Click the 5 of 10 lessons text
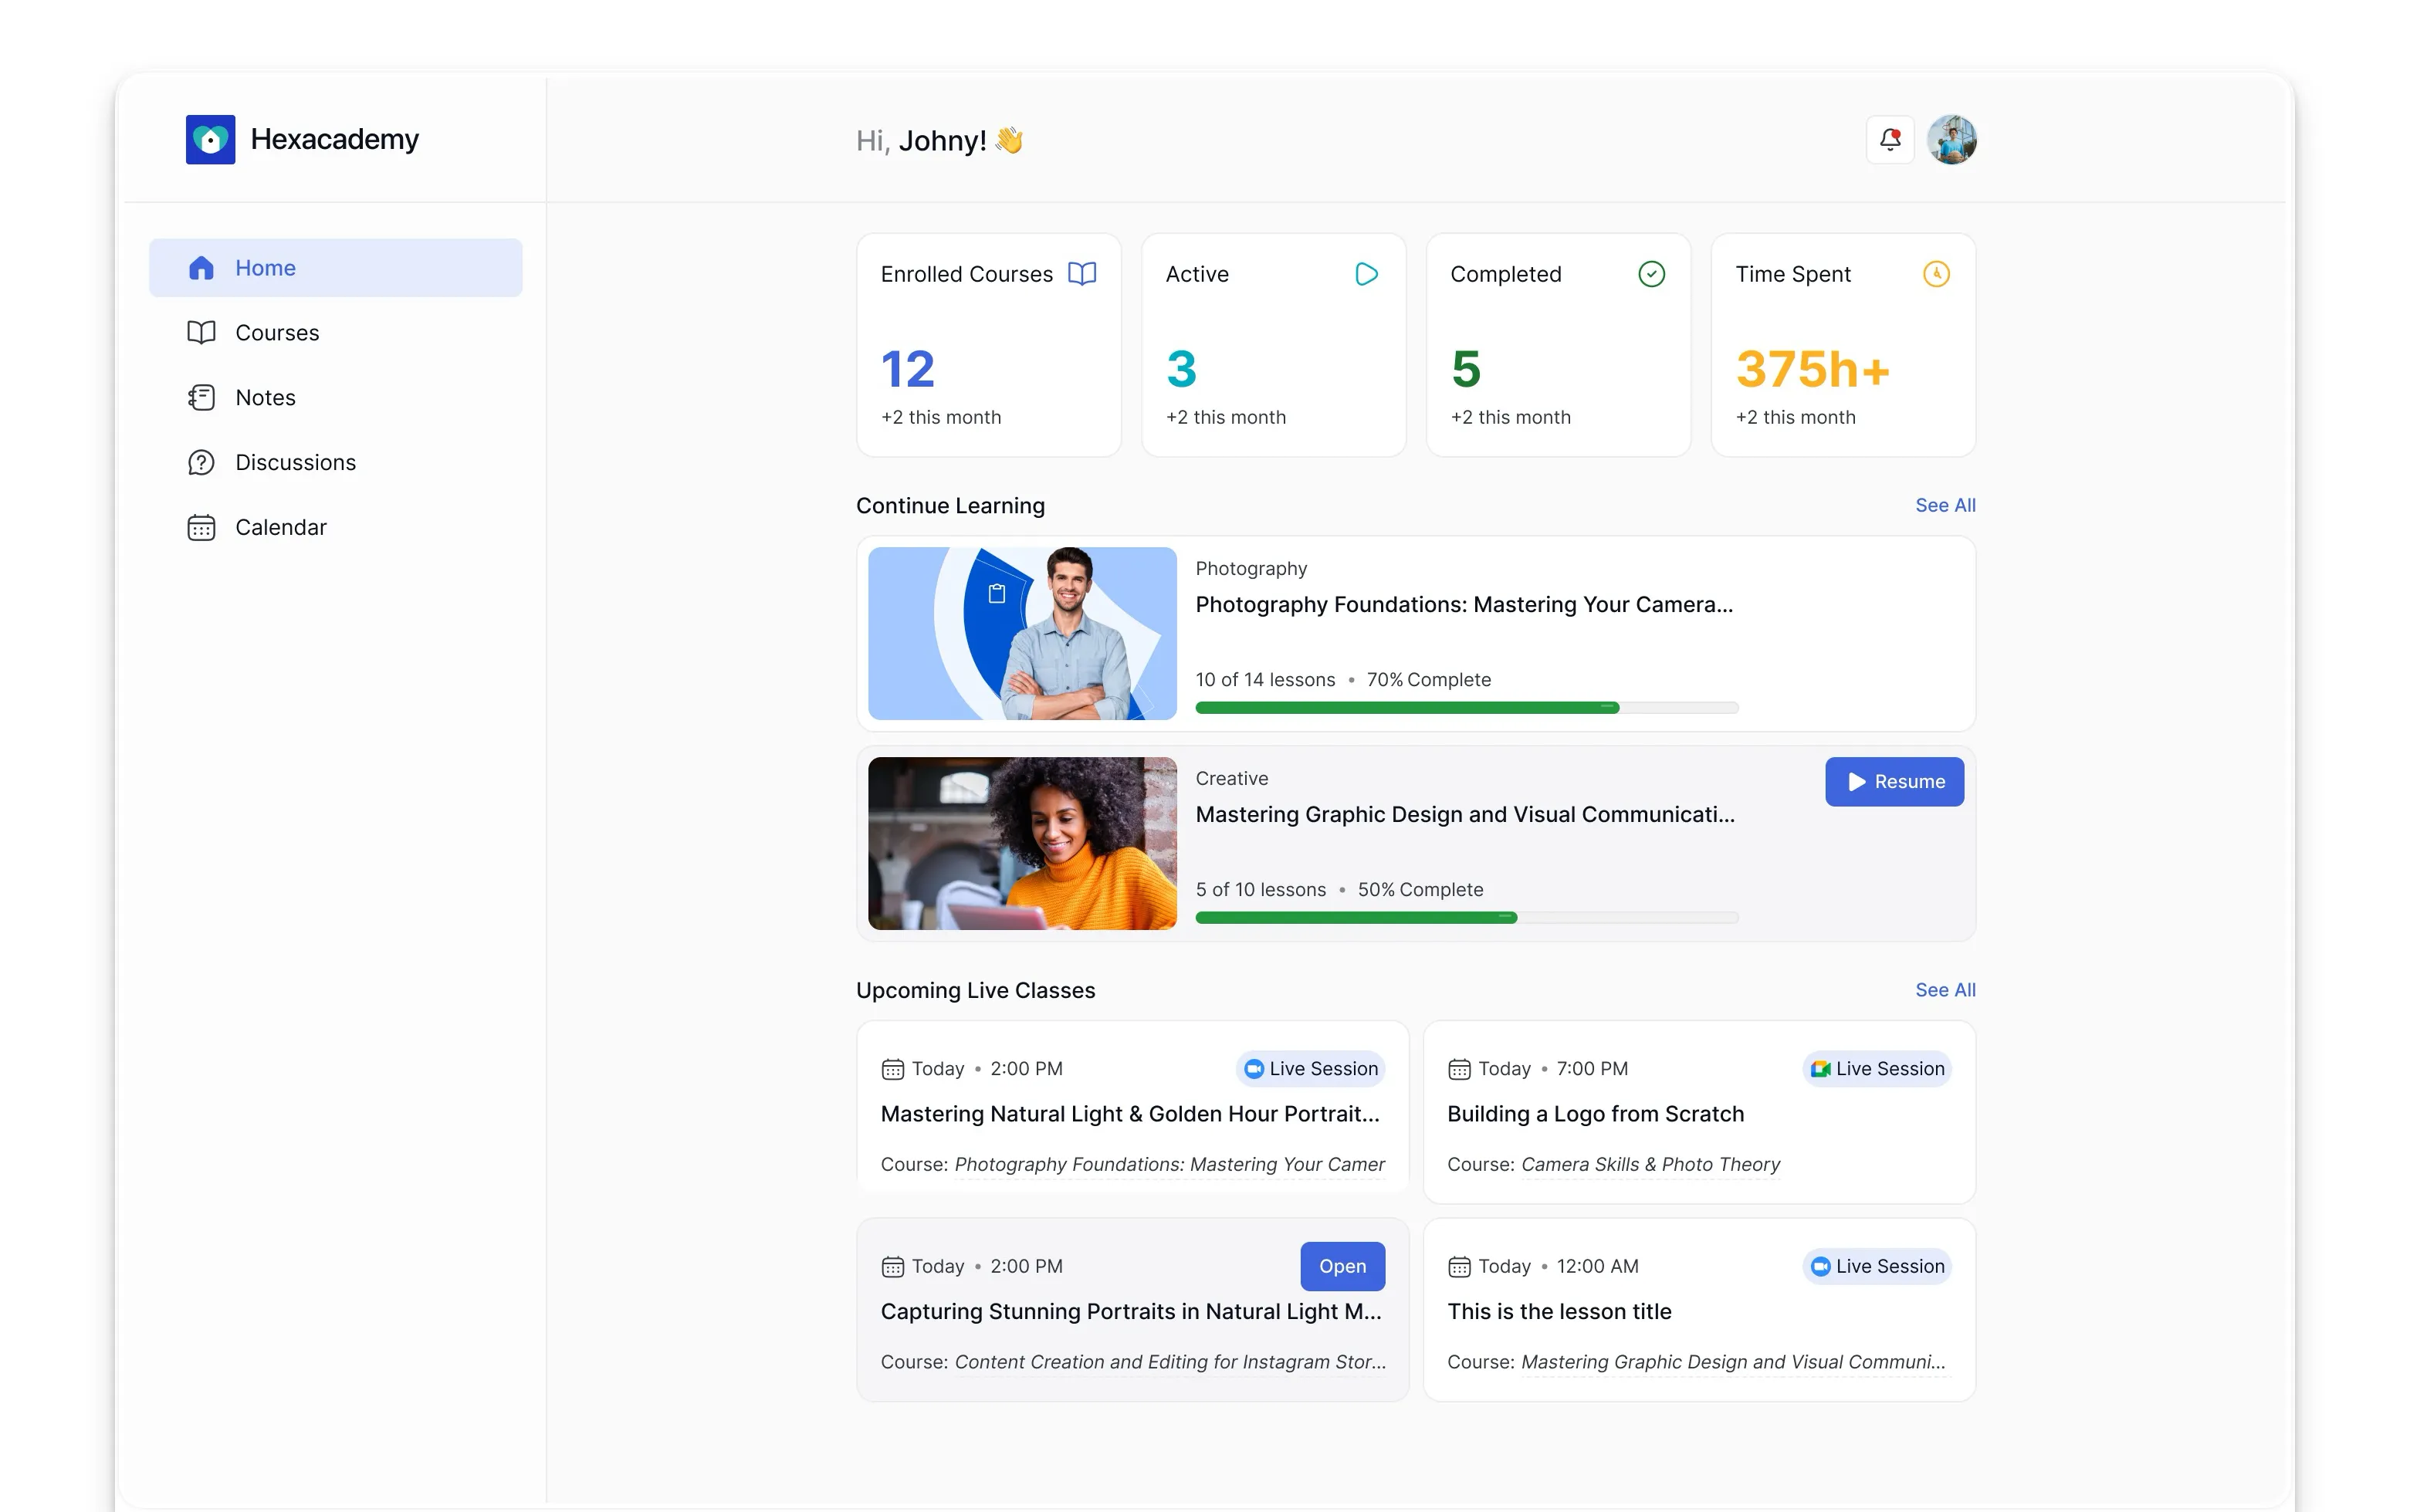2410x1512 pixels. [1260, 890]
